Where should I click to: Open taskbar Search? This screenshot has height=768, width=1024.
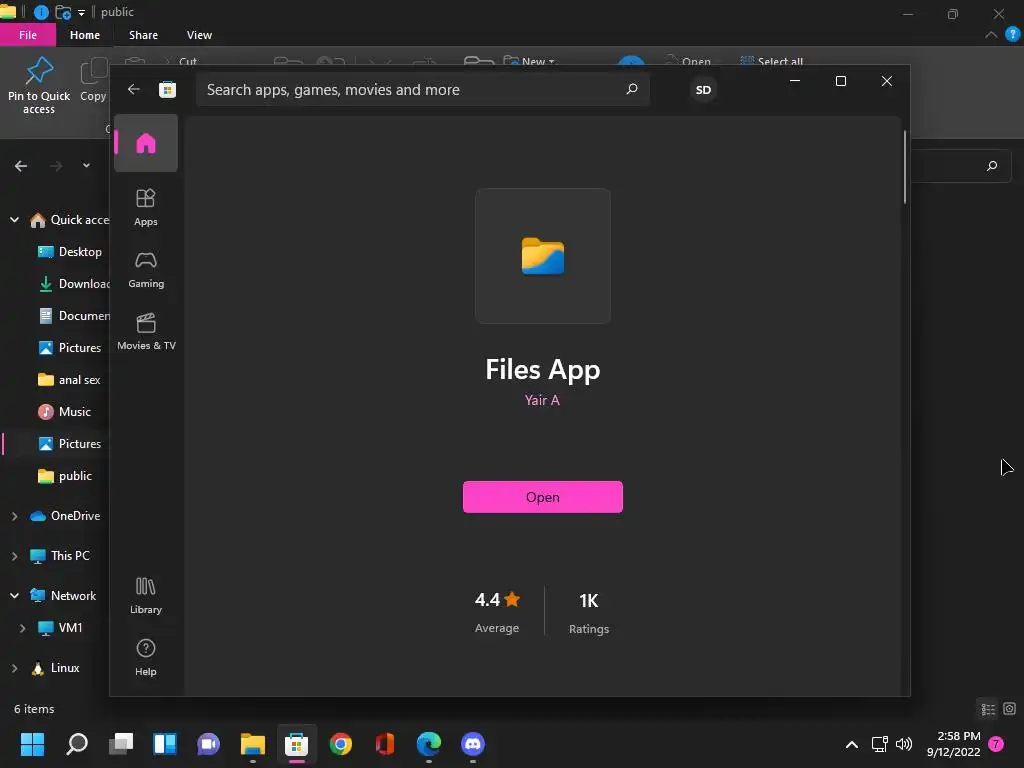(x=76, y=744)
